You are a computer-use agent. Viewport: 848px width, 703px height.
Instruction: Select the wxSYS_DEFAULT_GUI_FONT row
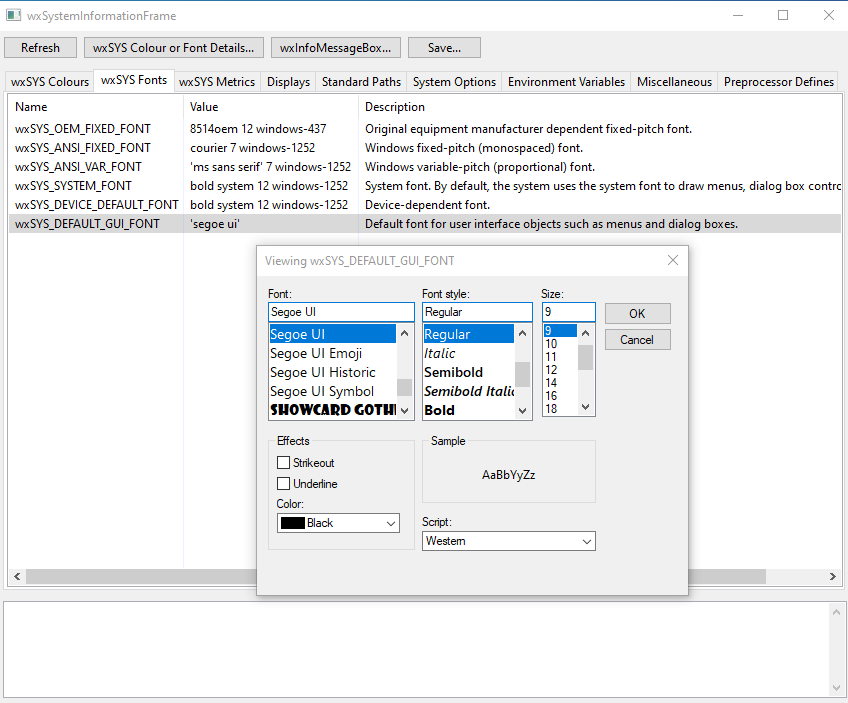click(425, 224)
